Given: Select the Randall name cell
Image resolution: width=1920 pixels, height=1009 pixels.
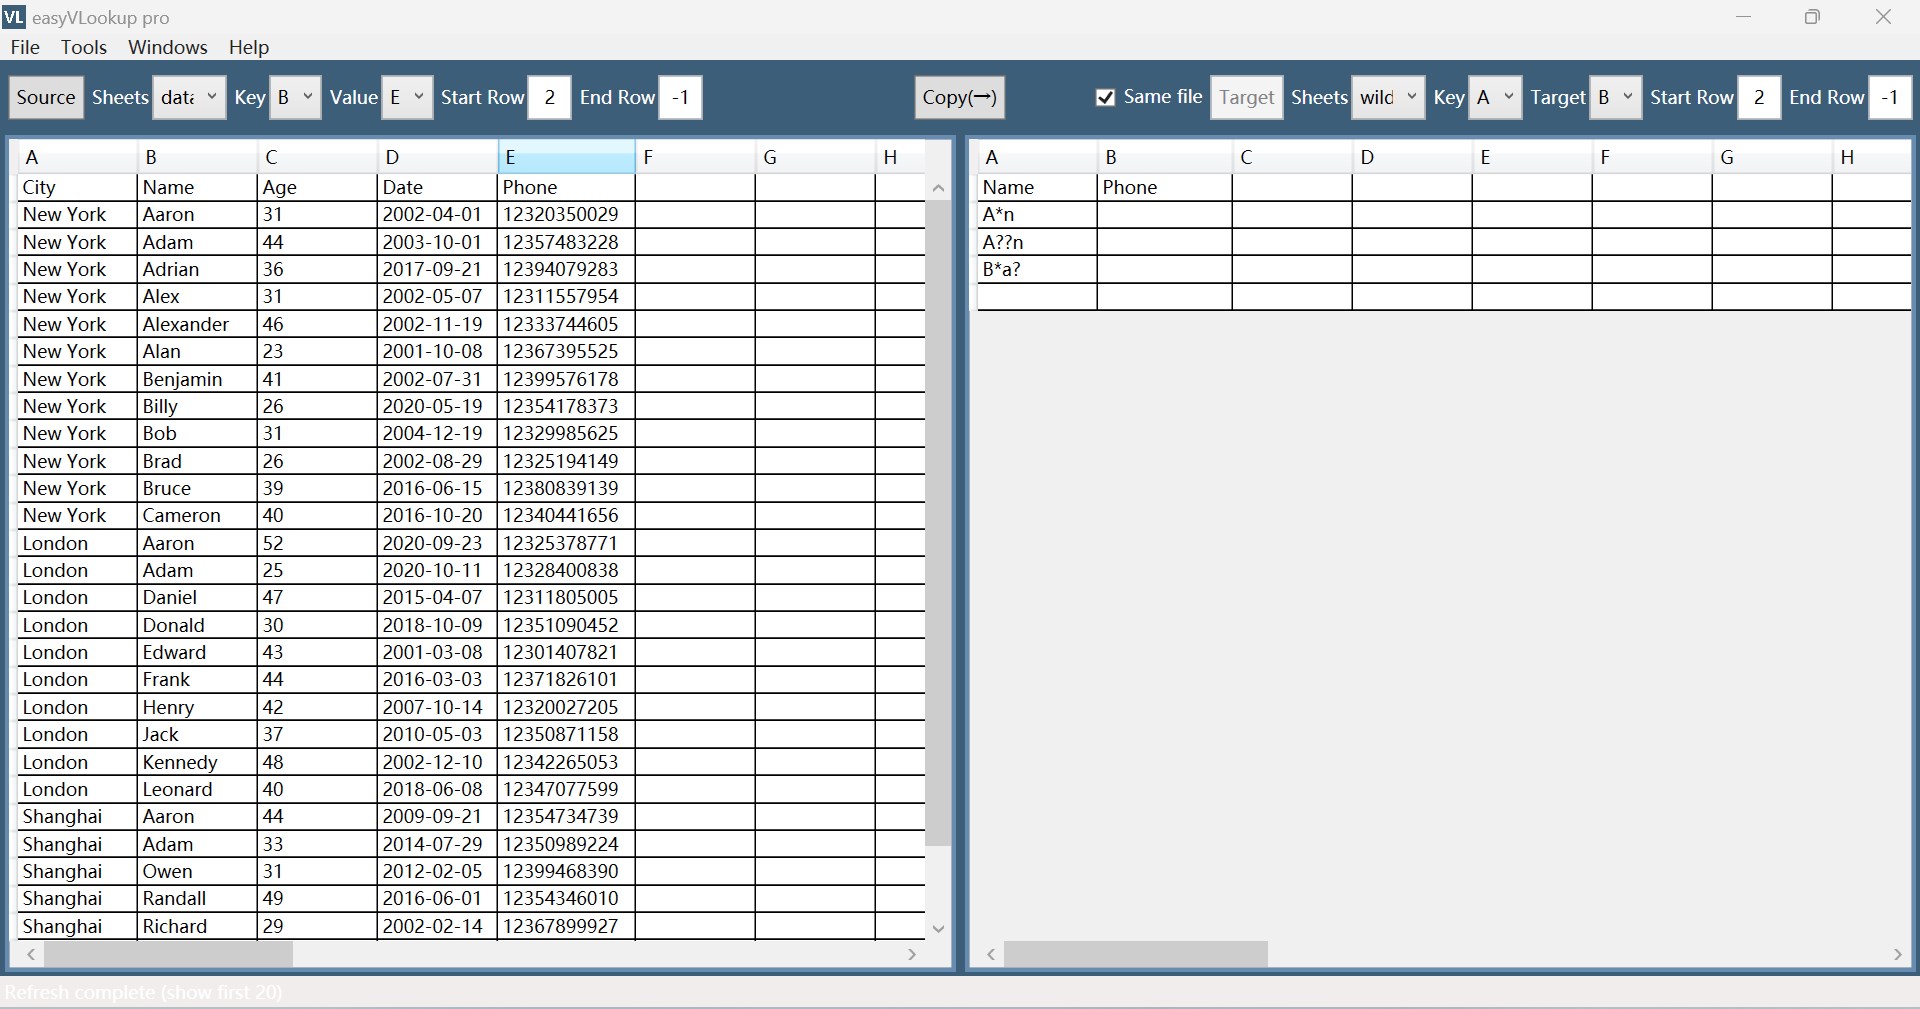Looking at the screenshot, I should [196, 898].
